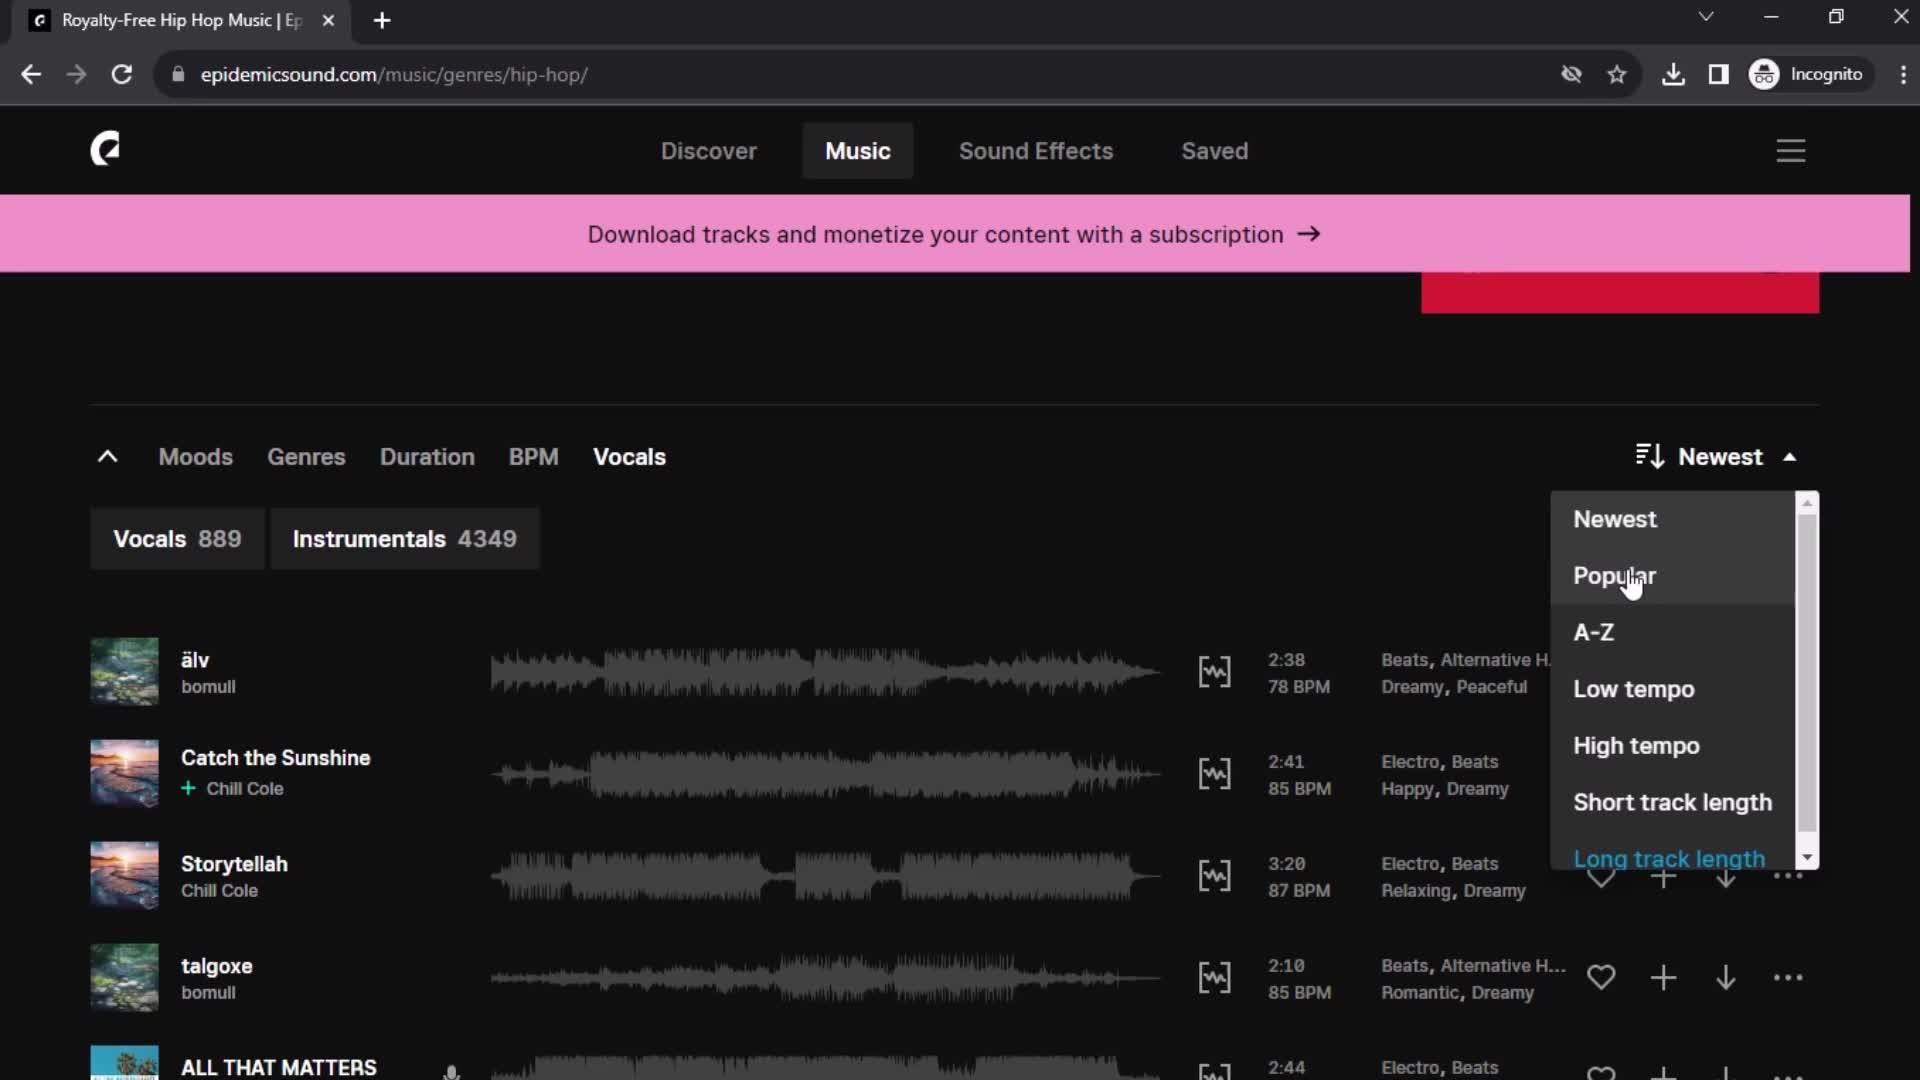Click the sort order icon beside Newest
This screenshot has height=1080, width=1920.
click(1650, 456)
